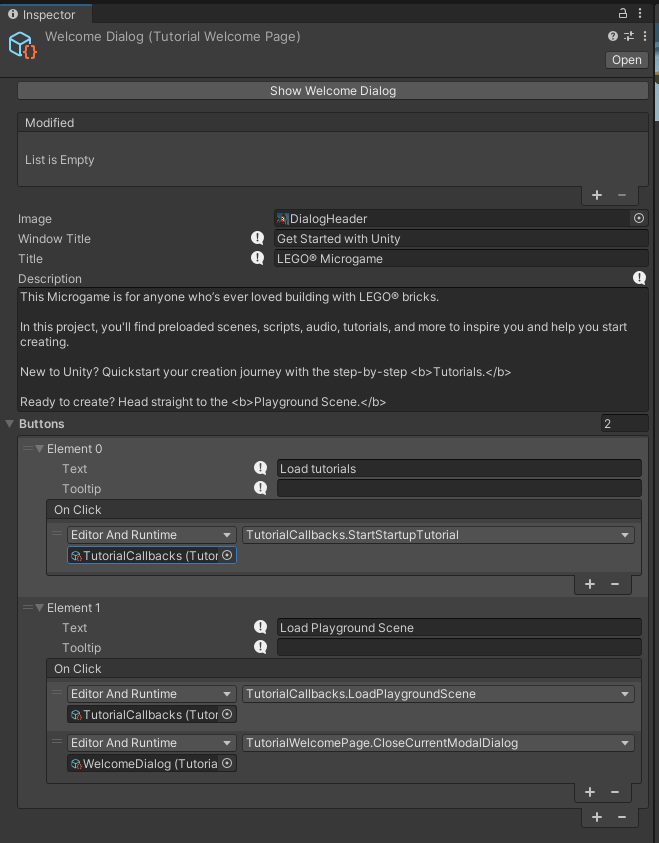This screenshot has height=843, width=659.
Task: Add a listener to Element 0 On Click
Action: pyautogui.click(x=590, y=584)
